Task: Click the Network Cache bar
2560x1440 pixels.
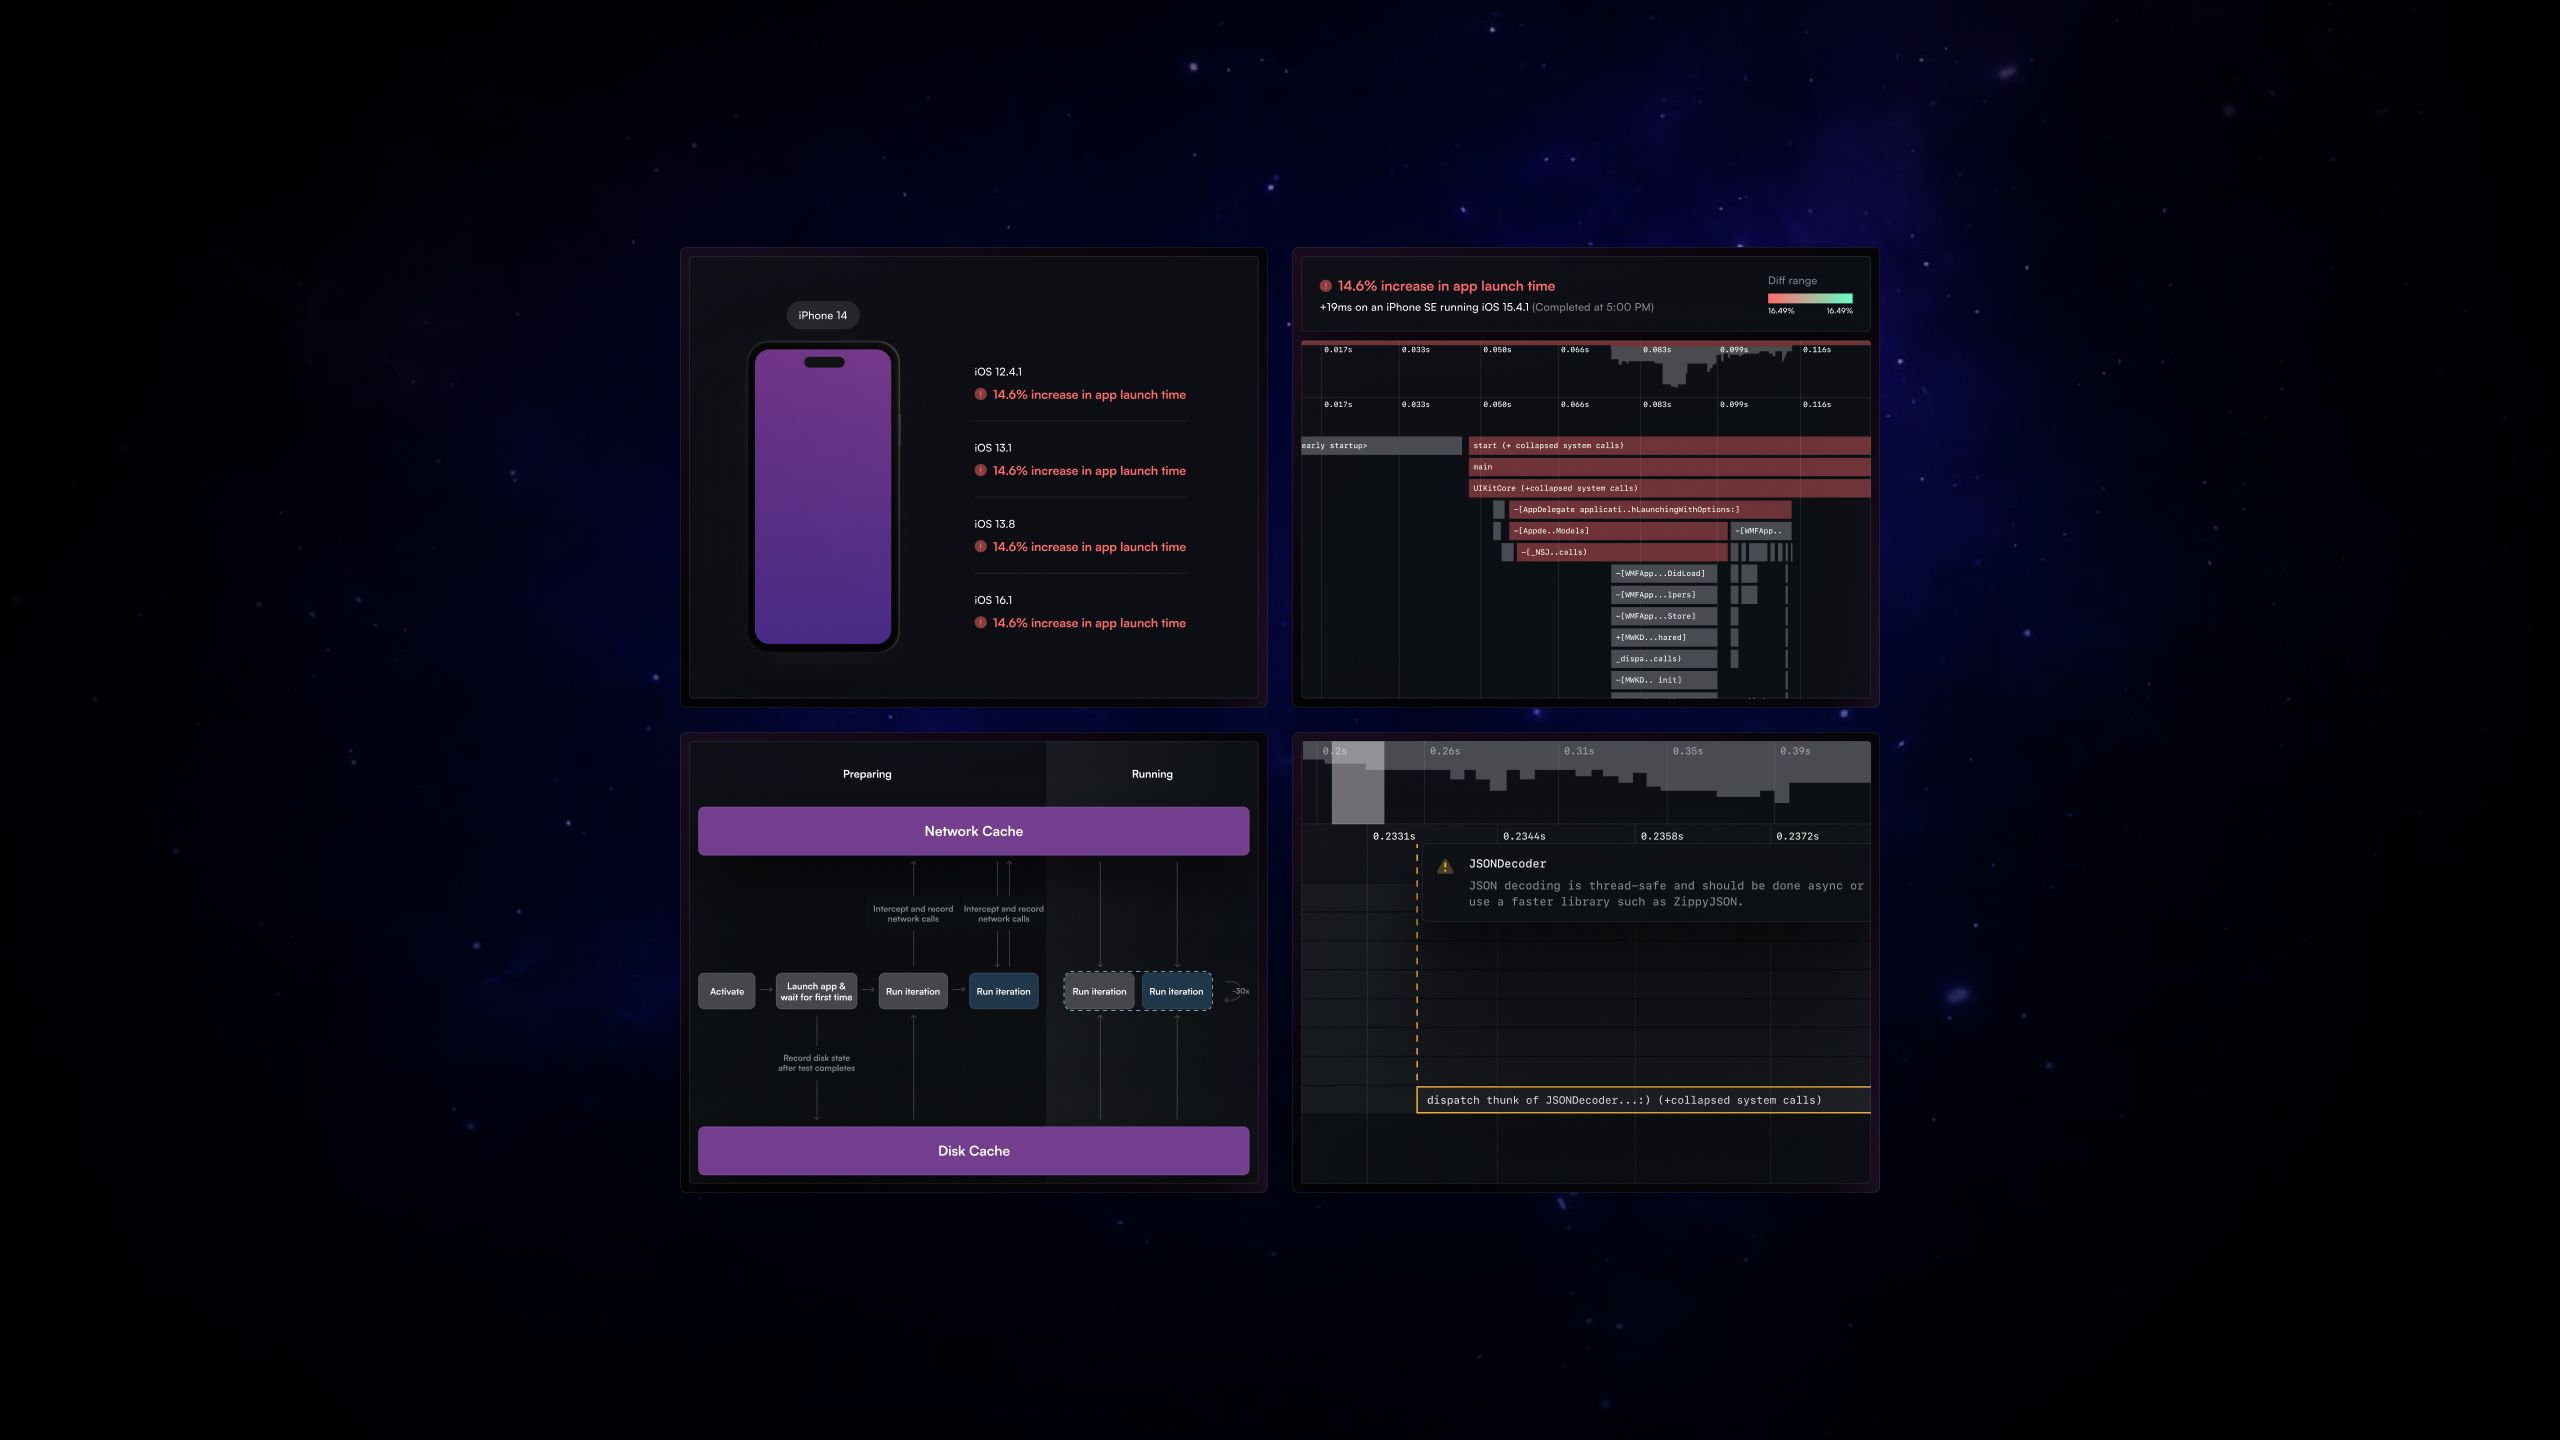Action: coord(973,831)
